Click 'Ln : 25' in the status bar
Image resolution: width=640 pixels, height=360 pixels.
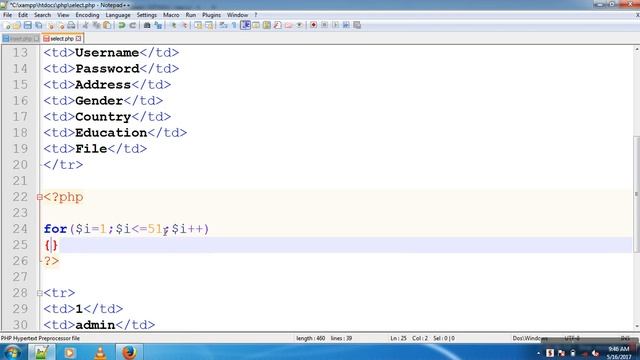(x=398, y=338)
